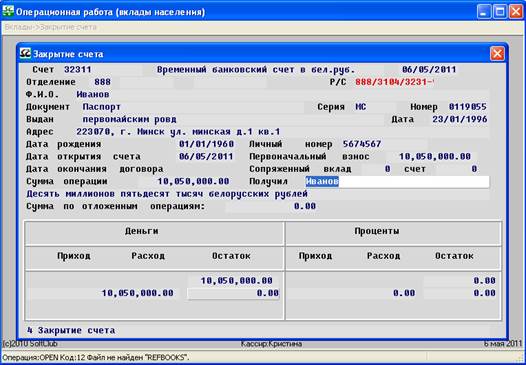Click the application icon in main title bar
The width and height of the screenshot is (526, 365).
8,12
